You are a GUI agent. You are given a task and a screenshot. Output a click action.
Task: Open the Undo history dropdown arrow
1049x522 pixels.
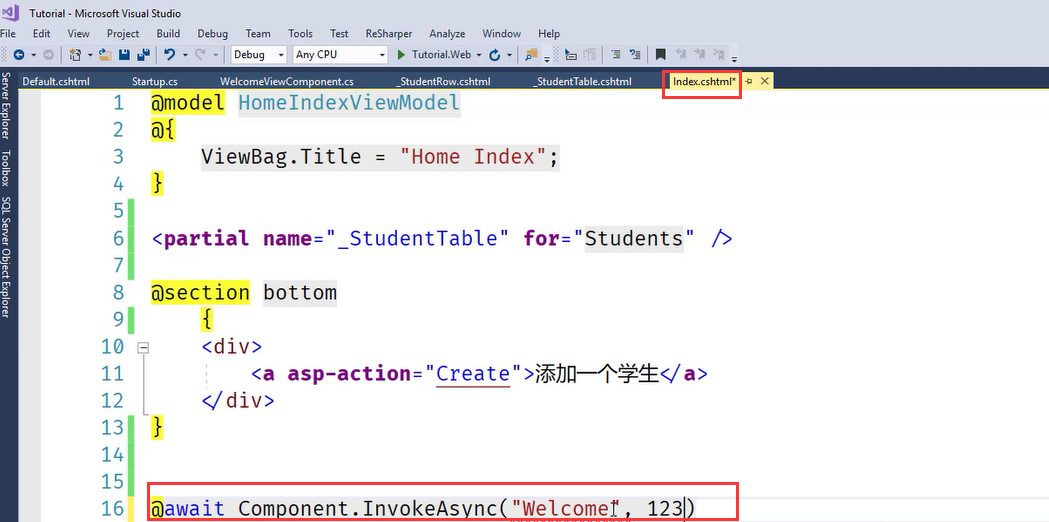pos(183,55)
